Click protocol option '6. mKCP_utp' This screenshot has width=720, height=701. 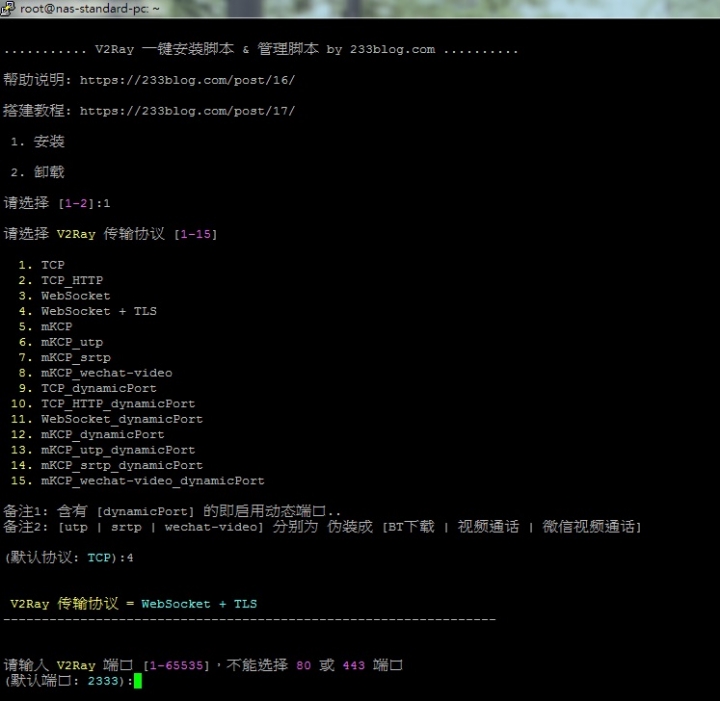click(61, 342)
